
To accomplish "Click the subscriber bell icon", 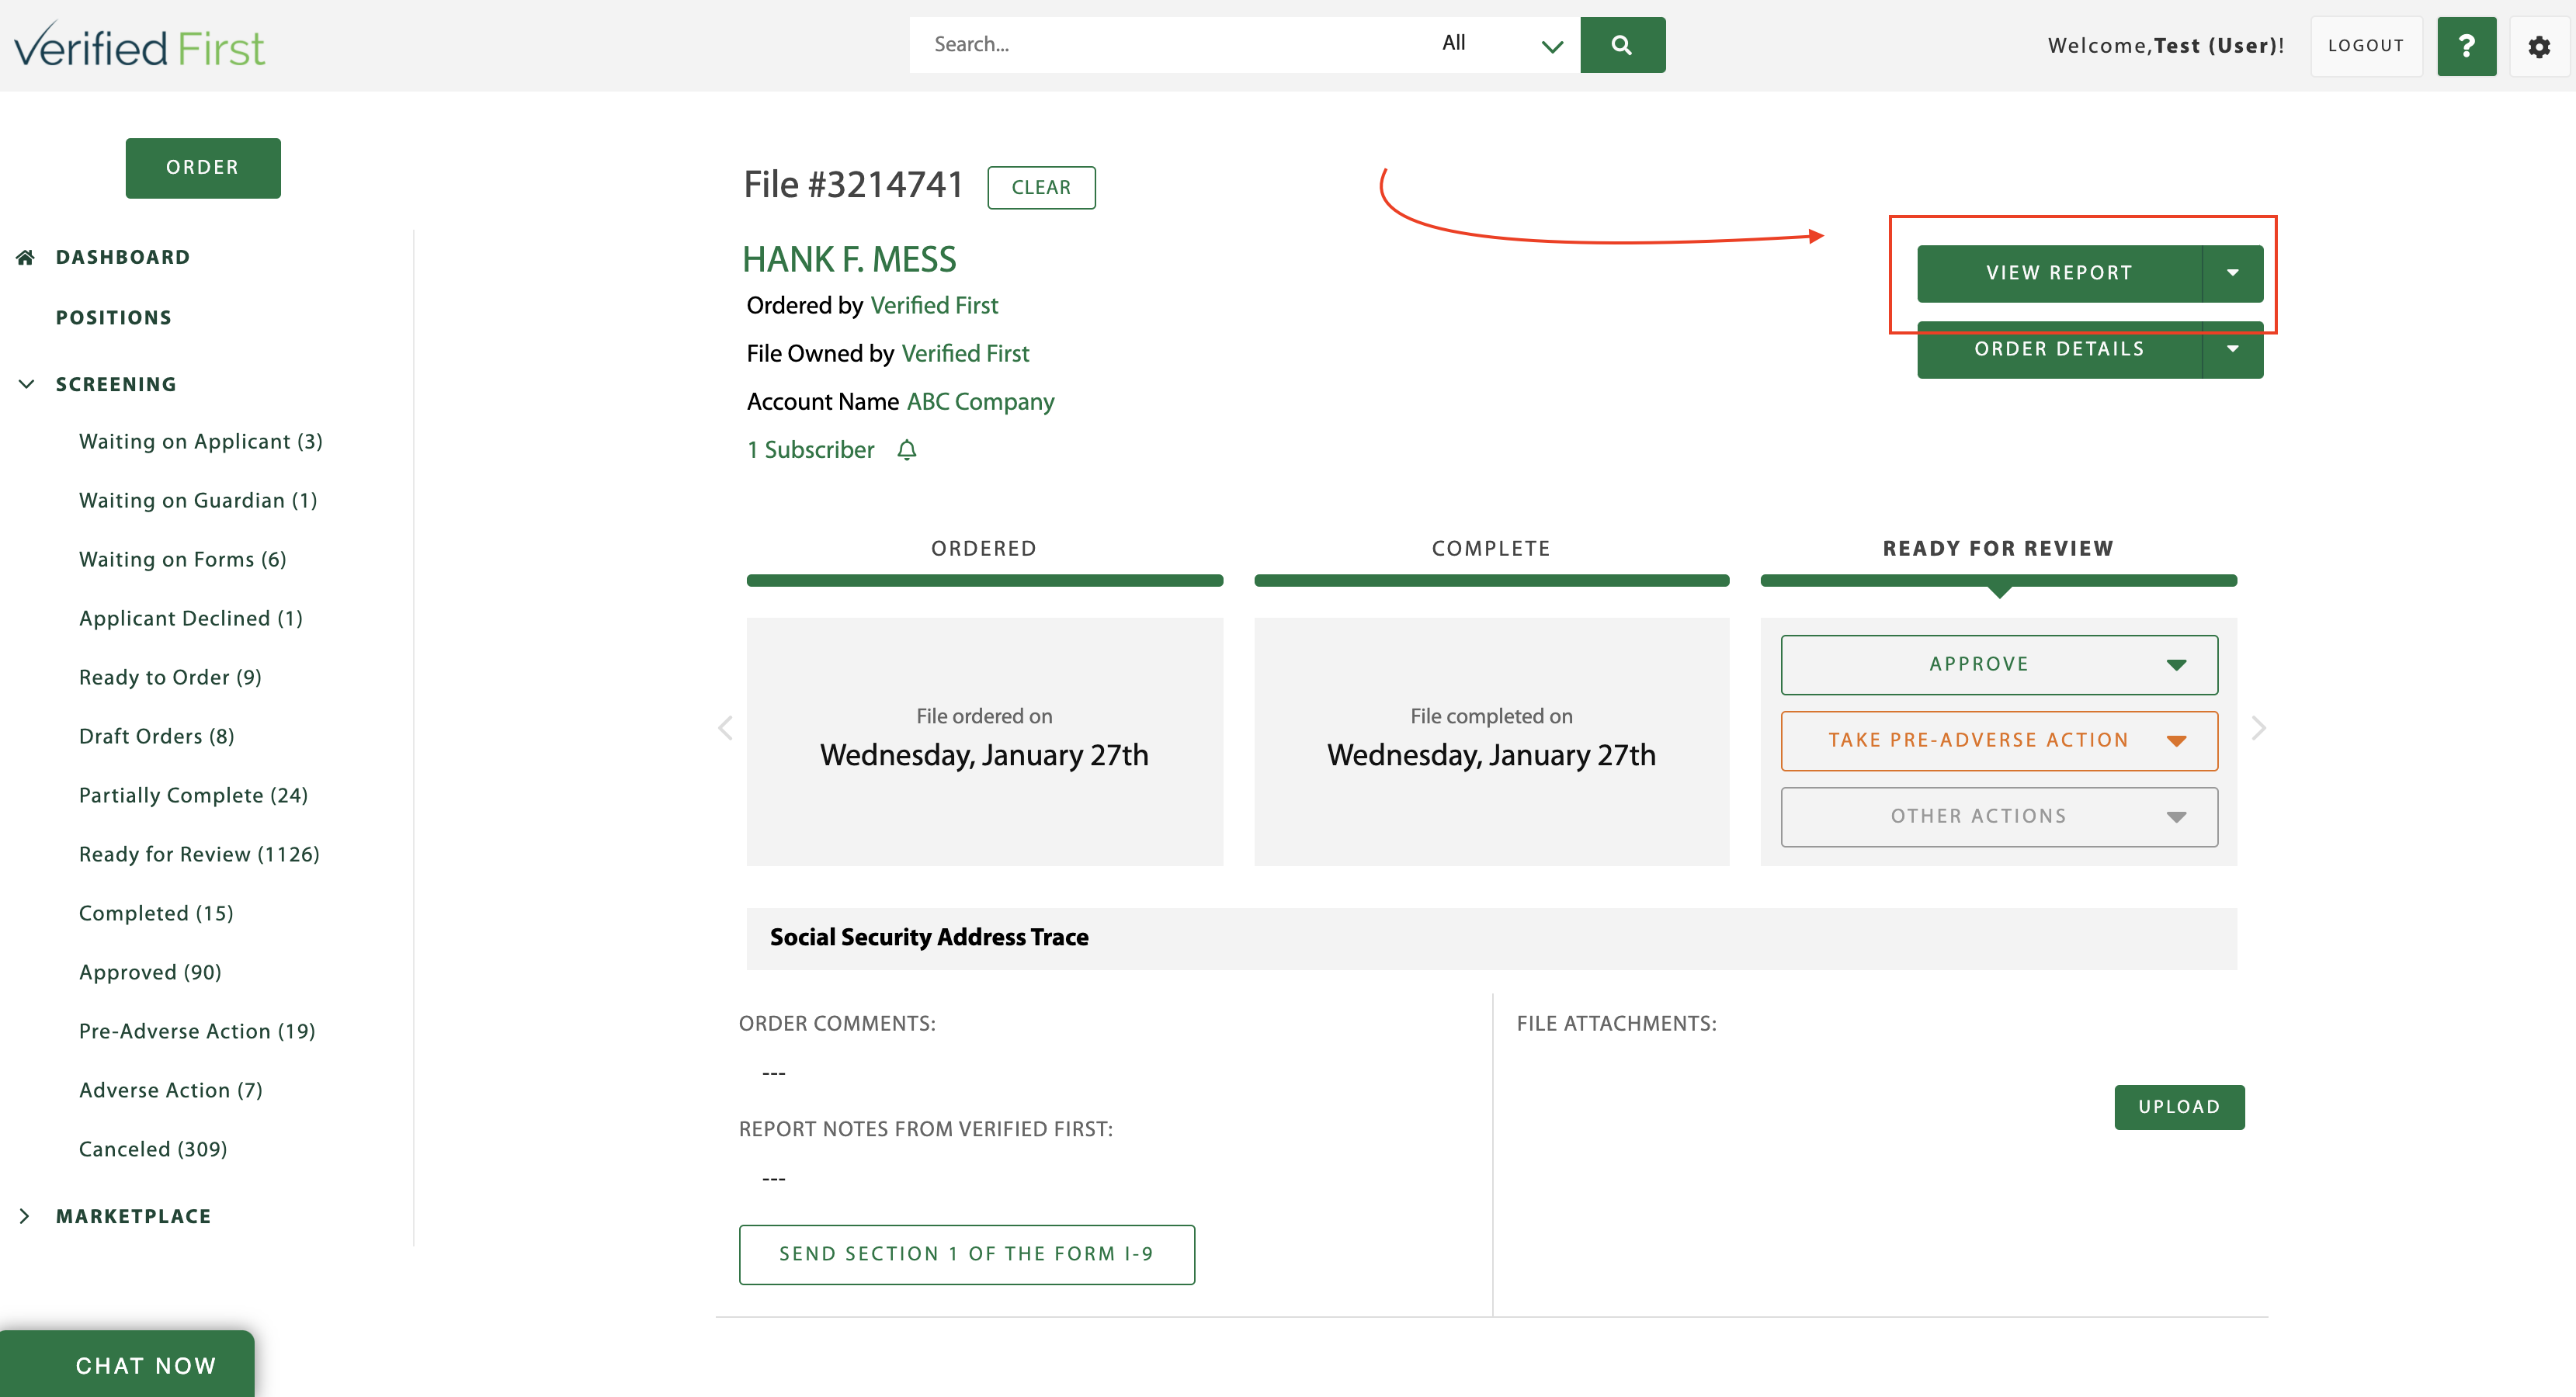I will point(907,450).
